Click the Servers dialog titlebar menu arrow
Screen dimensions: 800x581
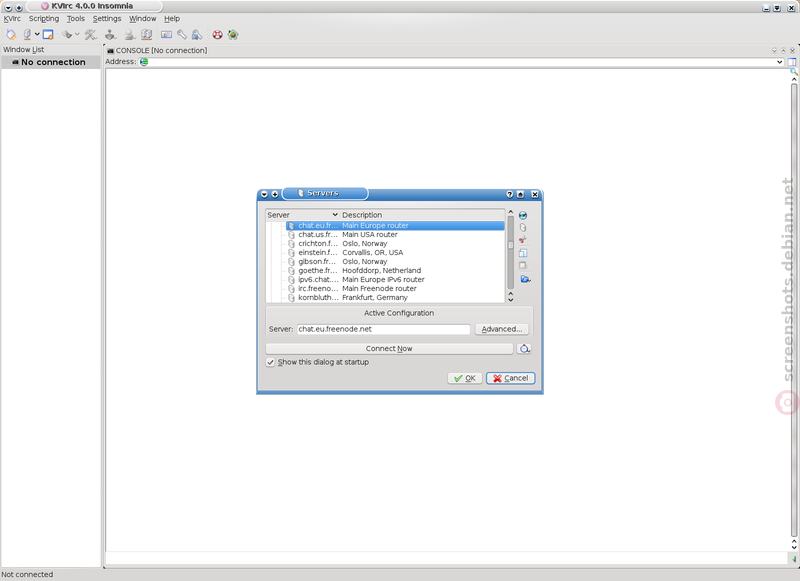coord(264,194)
